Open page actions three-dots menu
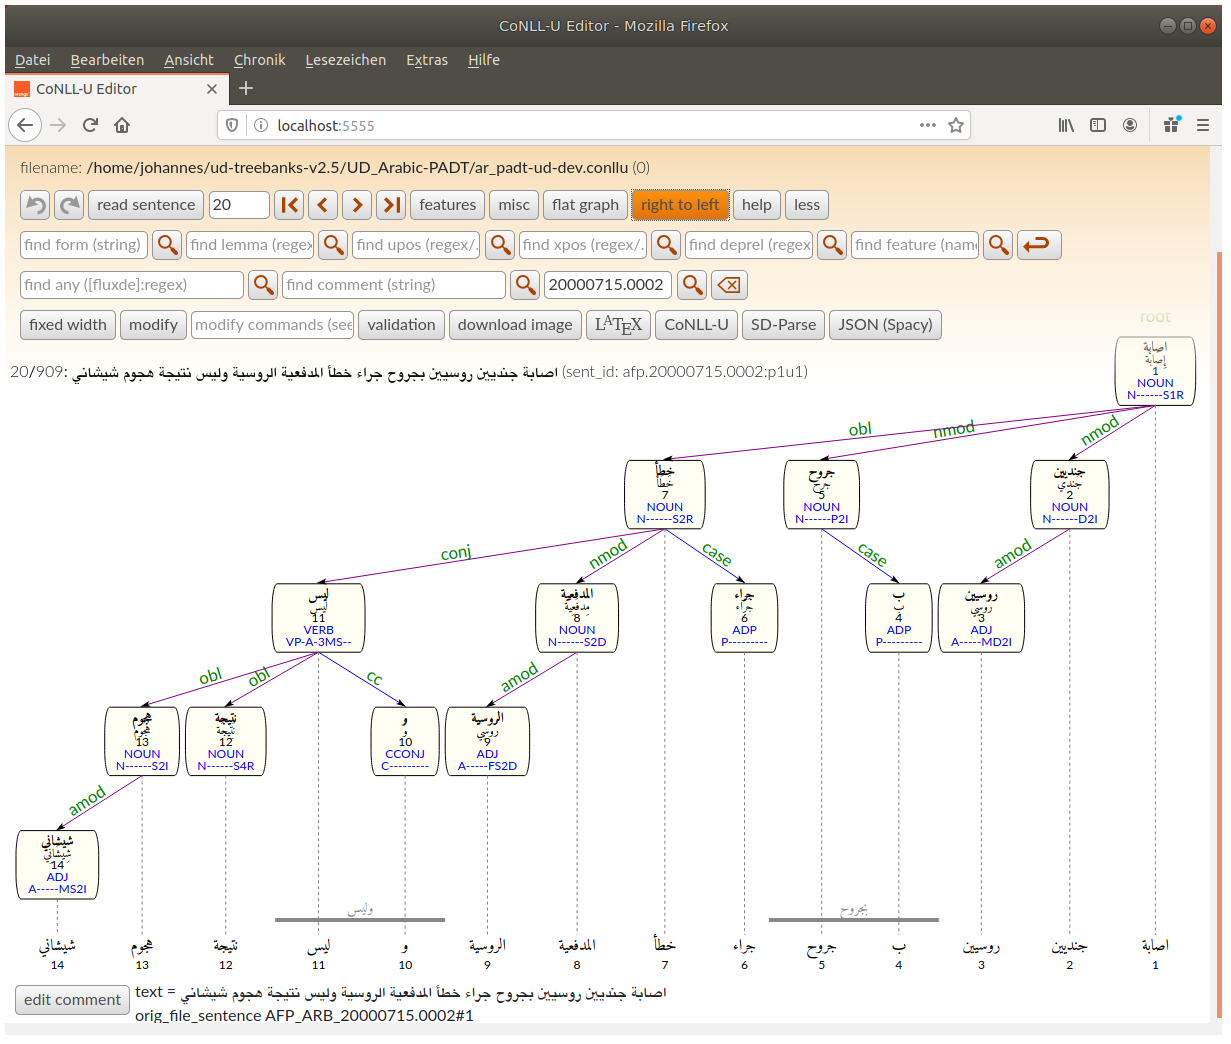1231x1044 pixels. (928, 125)
